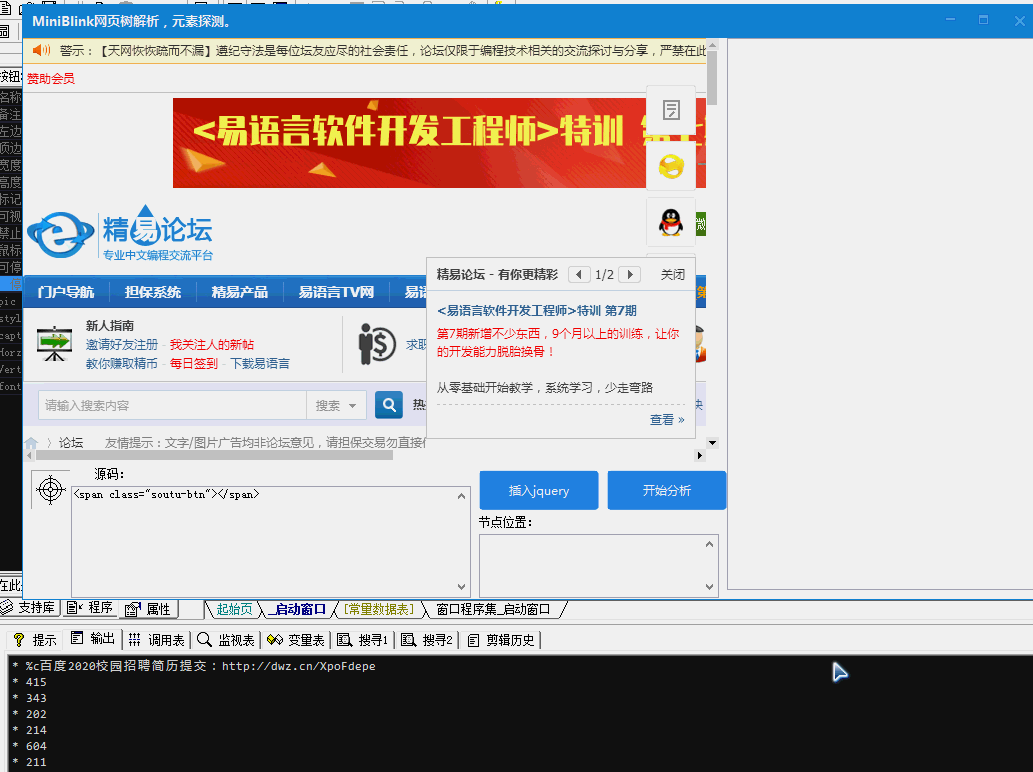Click the 精易论坛 forum logo
1033x772 pixels.
[121, 233]
